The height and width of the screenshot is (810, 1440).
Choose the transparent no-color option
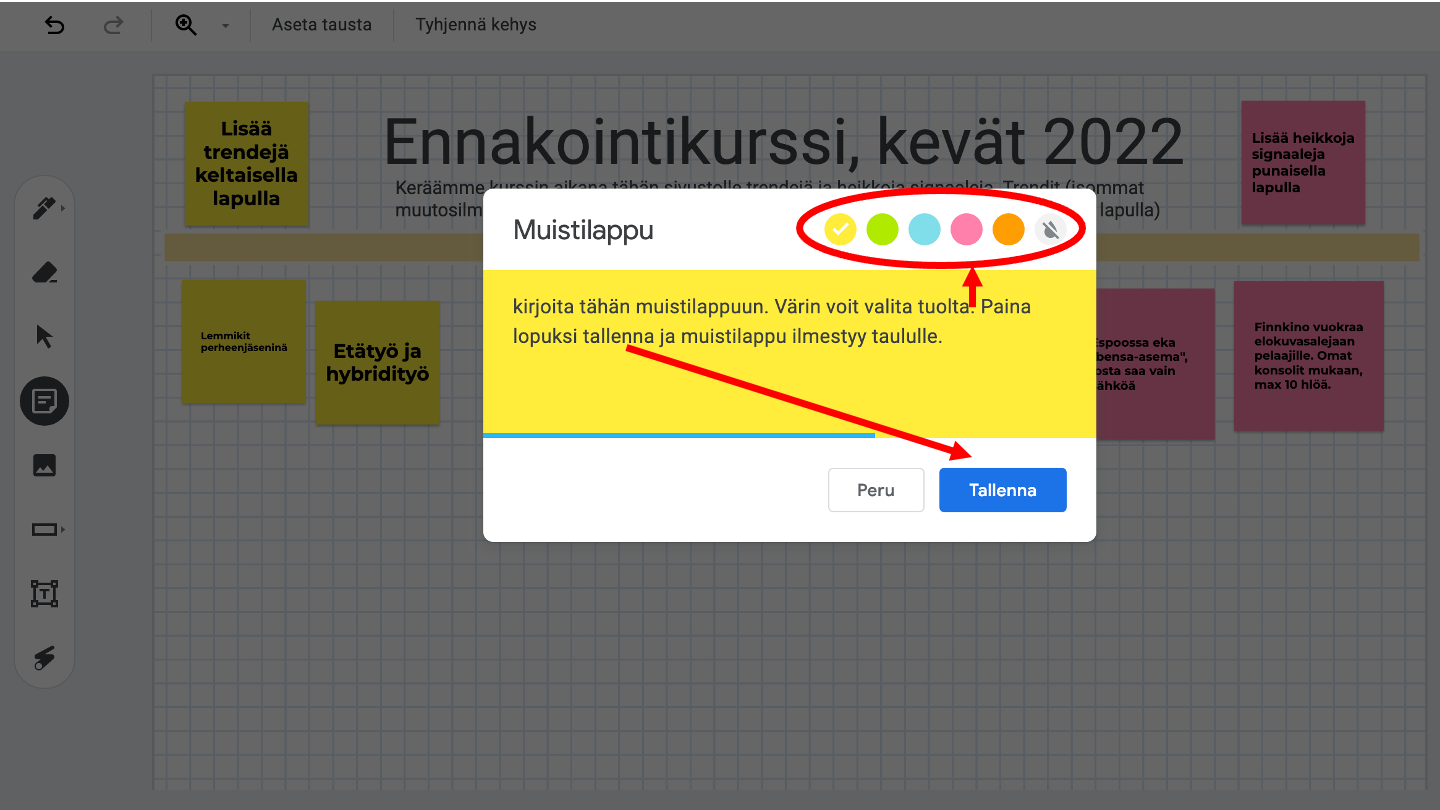tap(1050, 230)
